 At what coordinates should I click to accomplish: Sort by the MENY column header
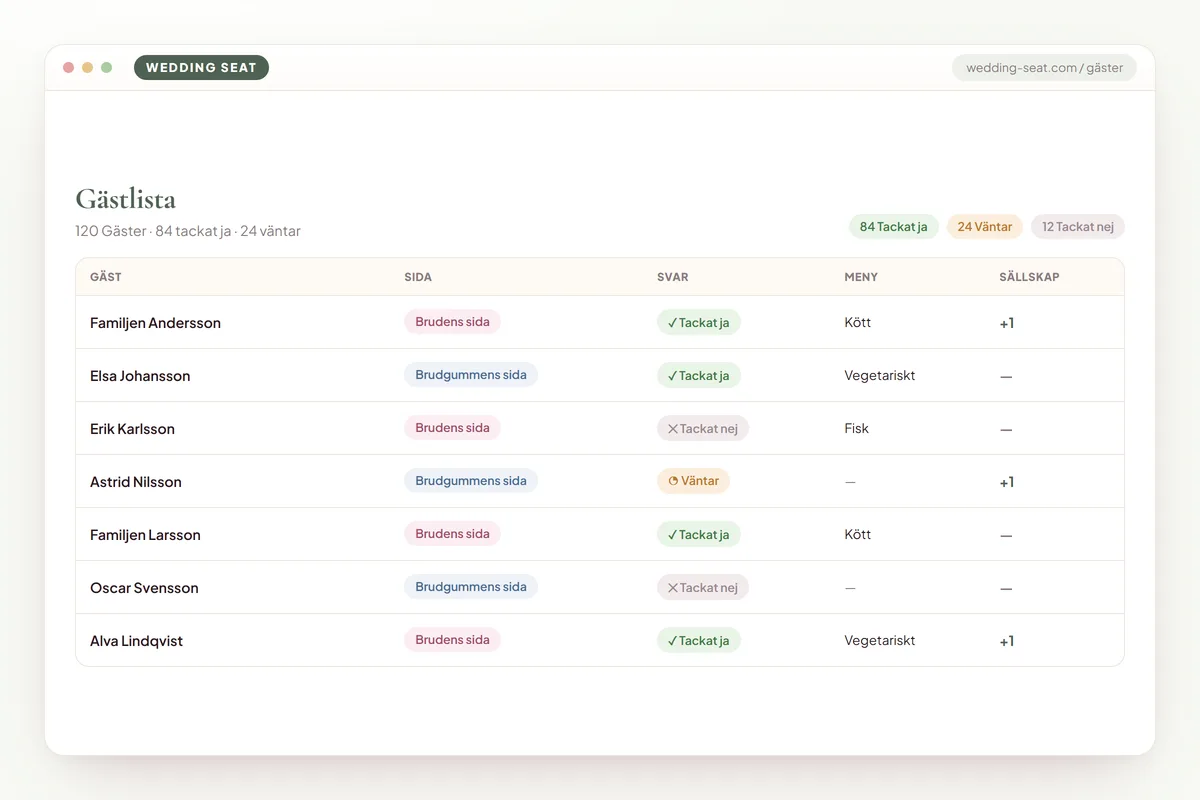861,277
